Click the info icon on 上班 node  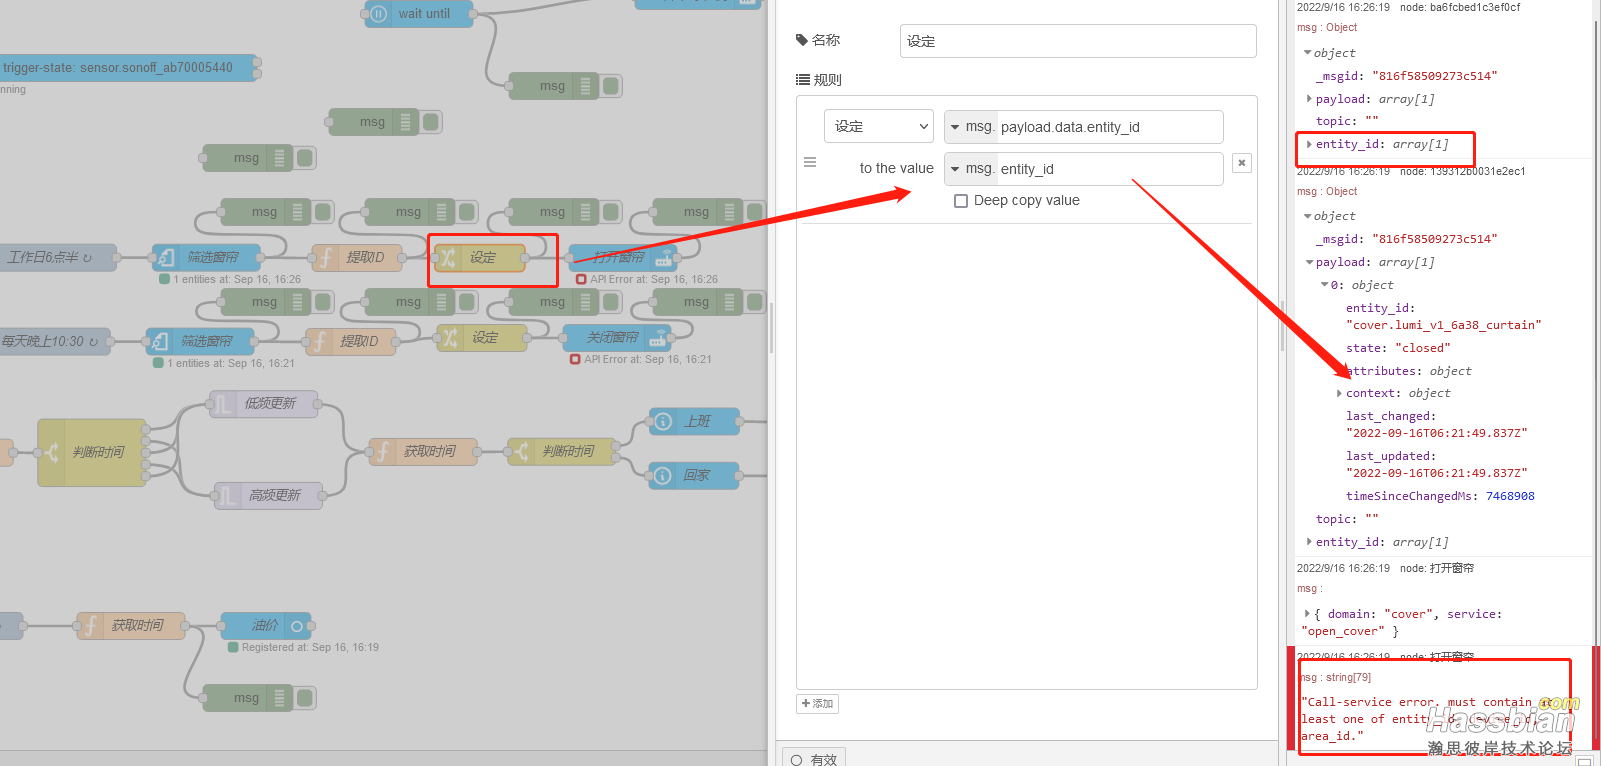662,422
